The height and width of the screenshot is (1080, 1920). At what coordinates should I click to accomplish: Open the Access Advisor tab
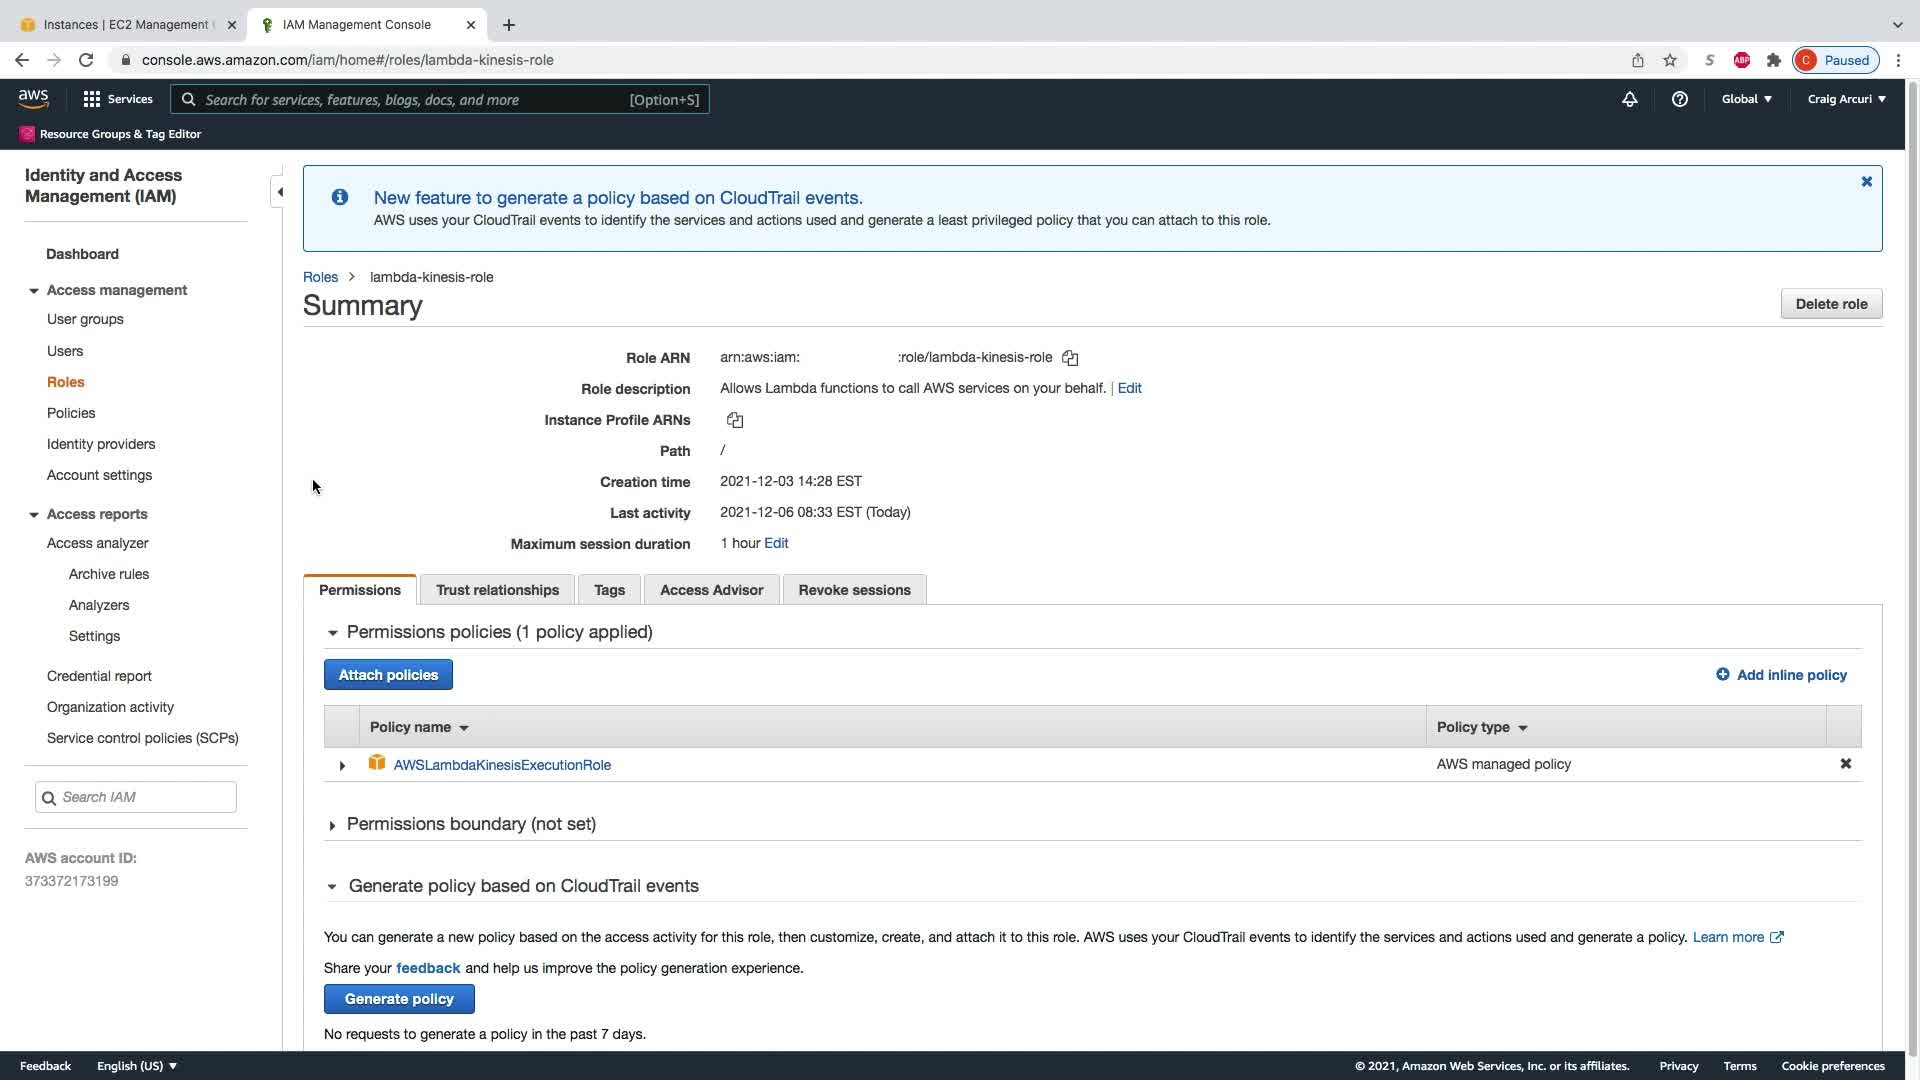tap(711, 590)
